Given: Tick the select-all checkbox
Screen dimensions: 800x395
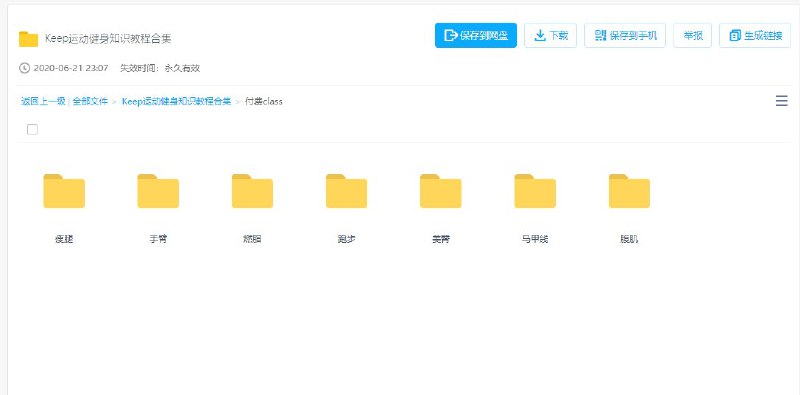Looking at the screenshot, I should pyautogui.click(x=32, y=129).
